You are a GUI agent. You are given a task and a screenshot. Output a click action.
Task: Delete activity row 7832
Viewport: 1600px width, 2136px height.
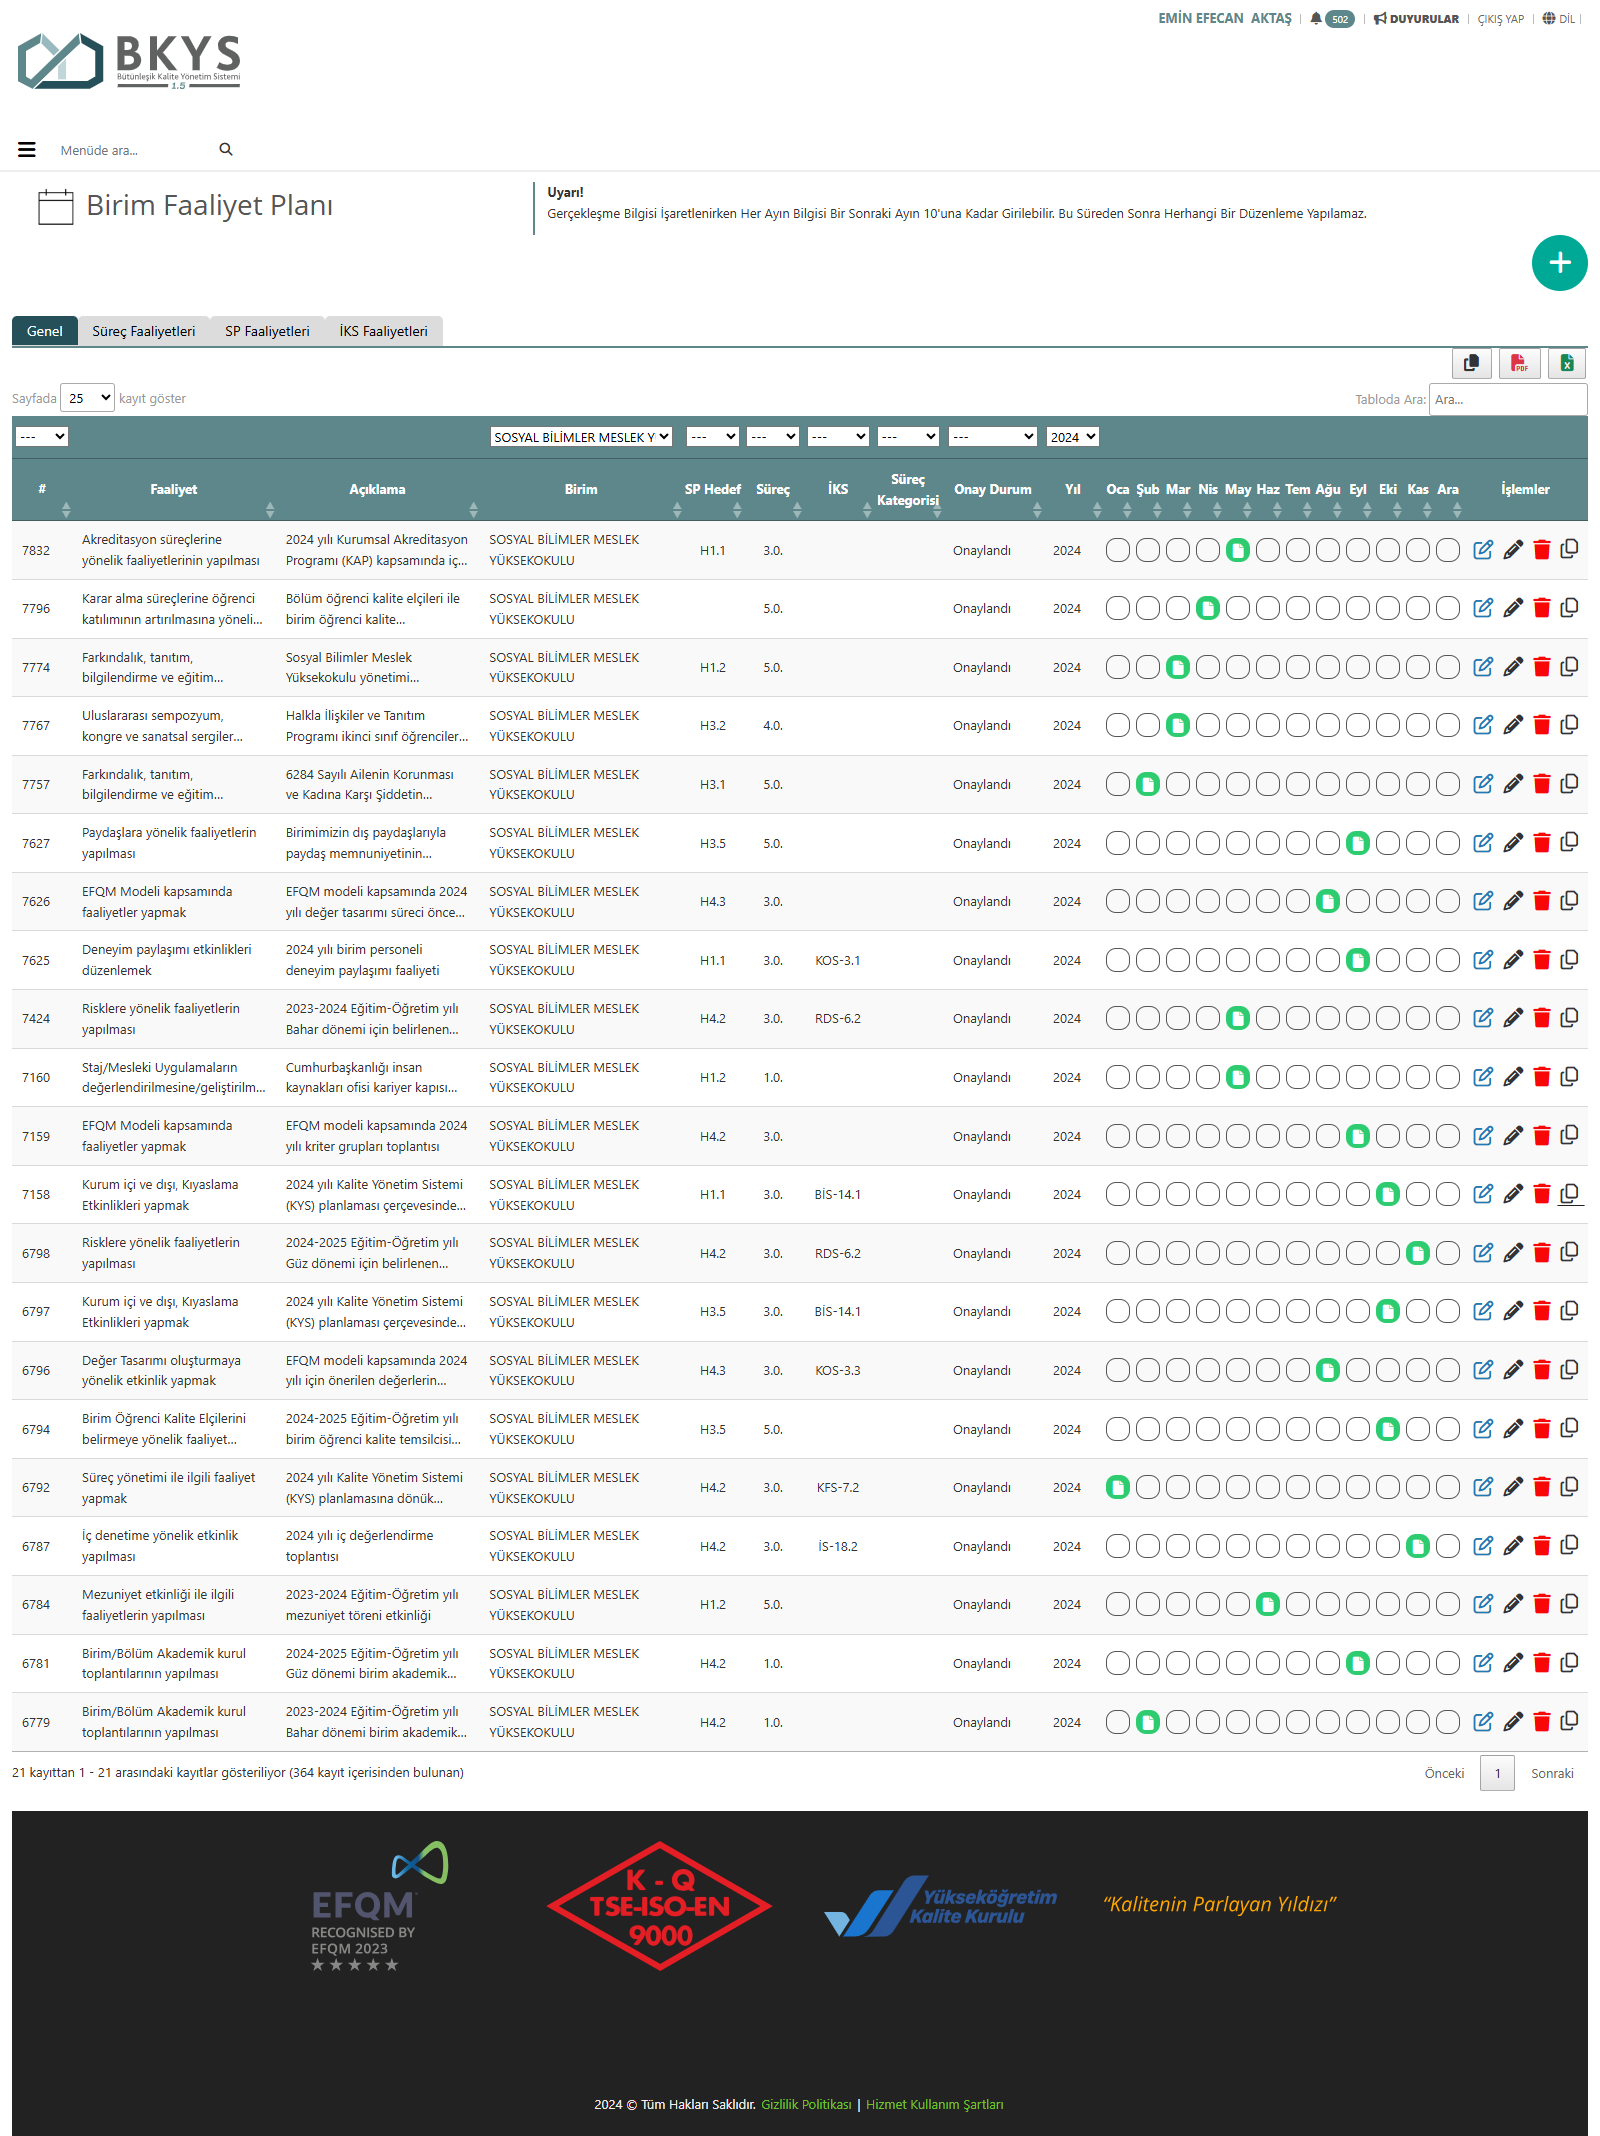(1542, 550)
